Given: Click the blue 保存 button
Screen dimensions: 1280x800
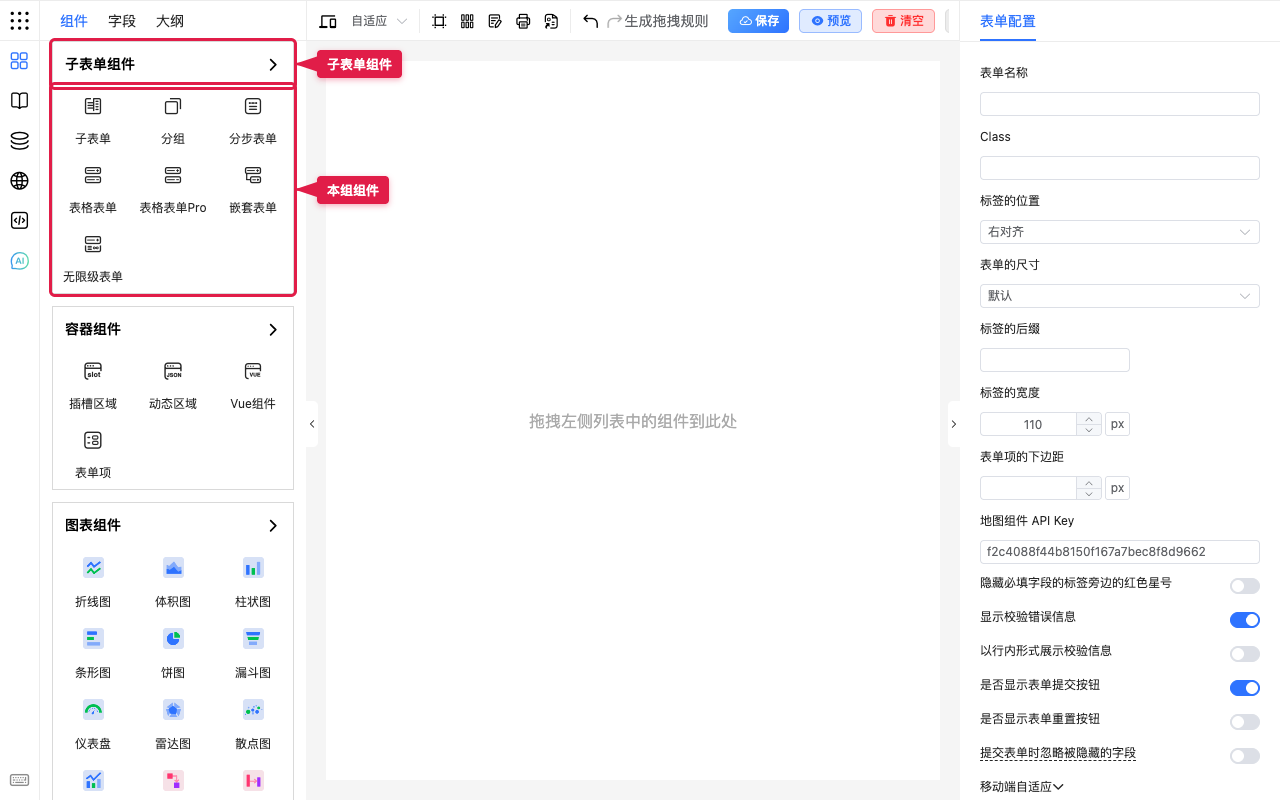Looking at the screenshot, I should click(758, 21).
